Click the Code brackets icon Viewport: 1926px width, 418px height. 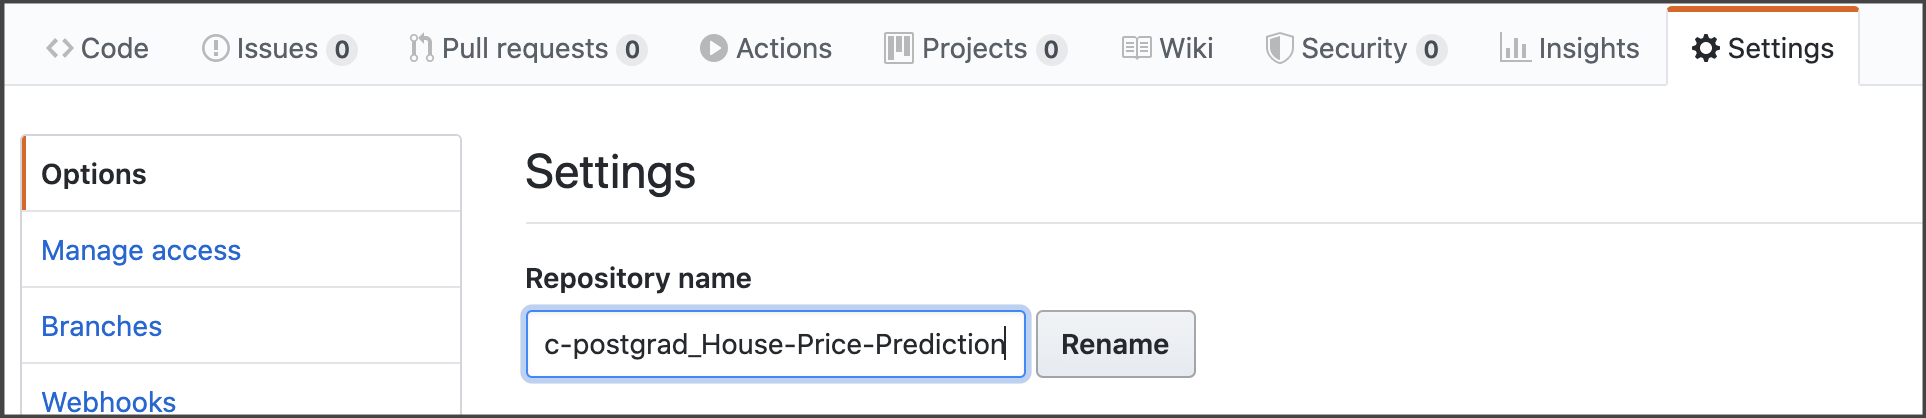tap(60, 48)
